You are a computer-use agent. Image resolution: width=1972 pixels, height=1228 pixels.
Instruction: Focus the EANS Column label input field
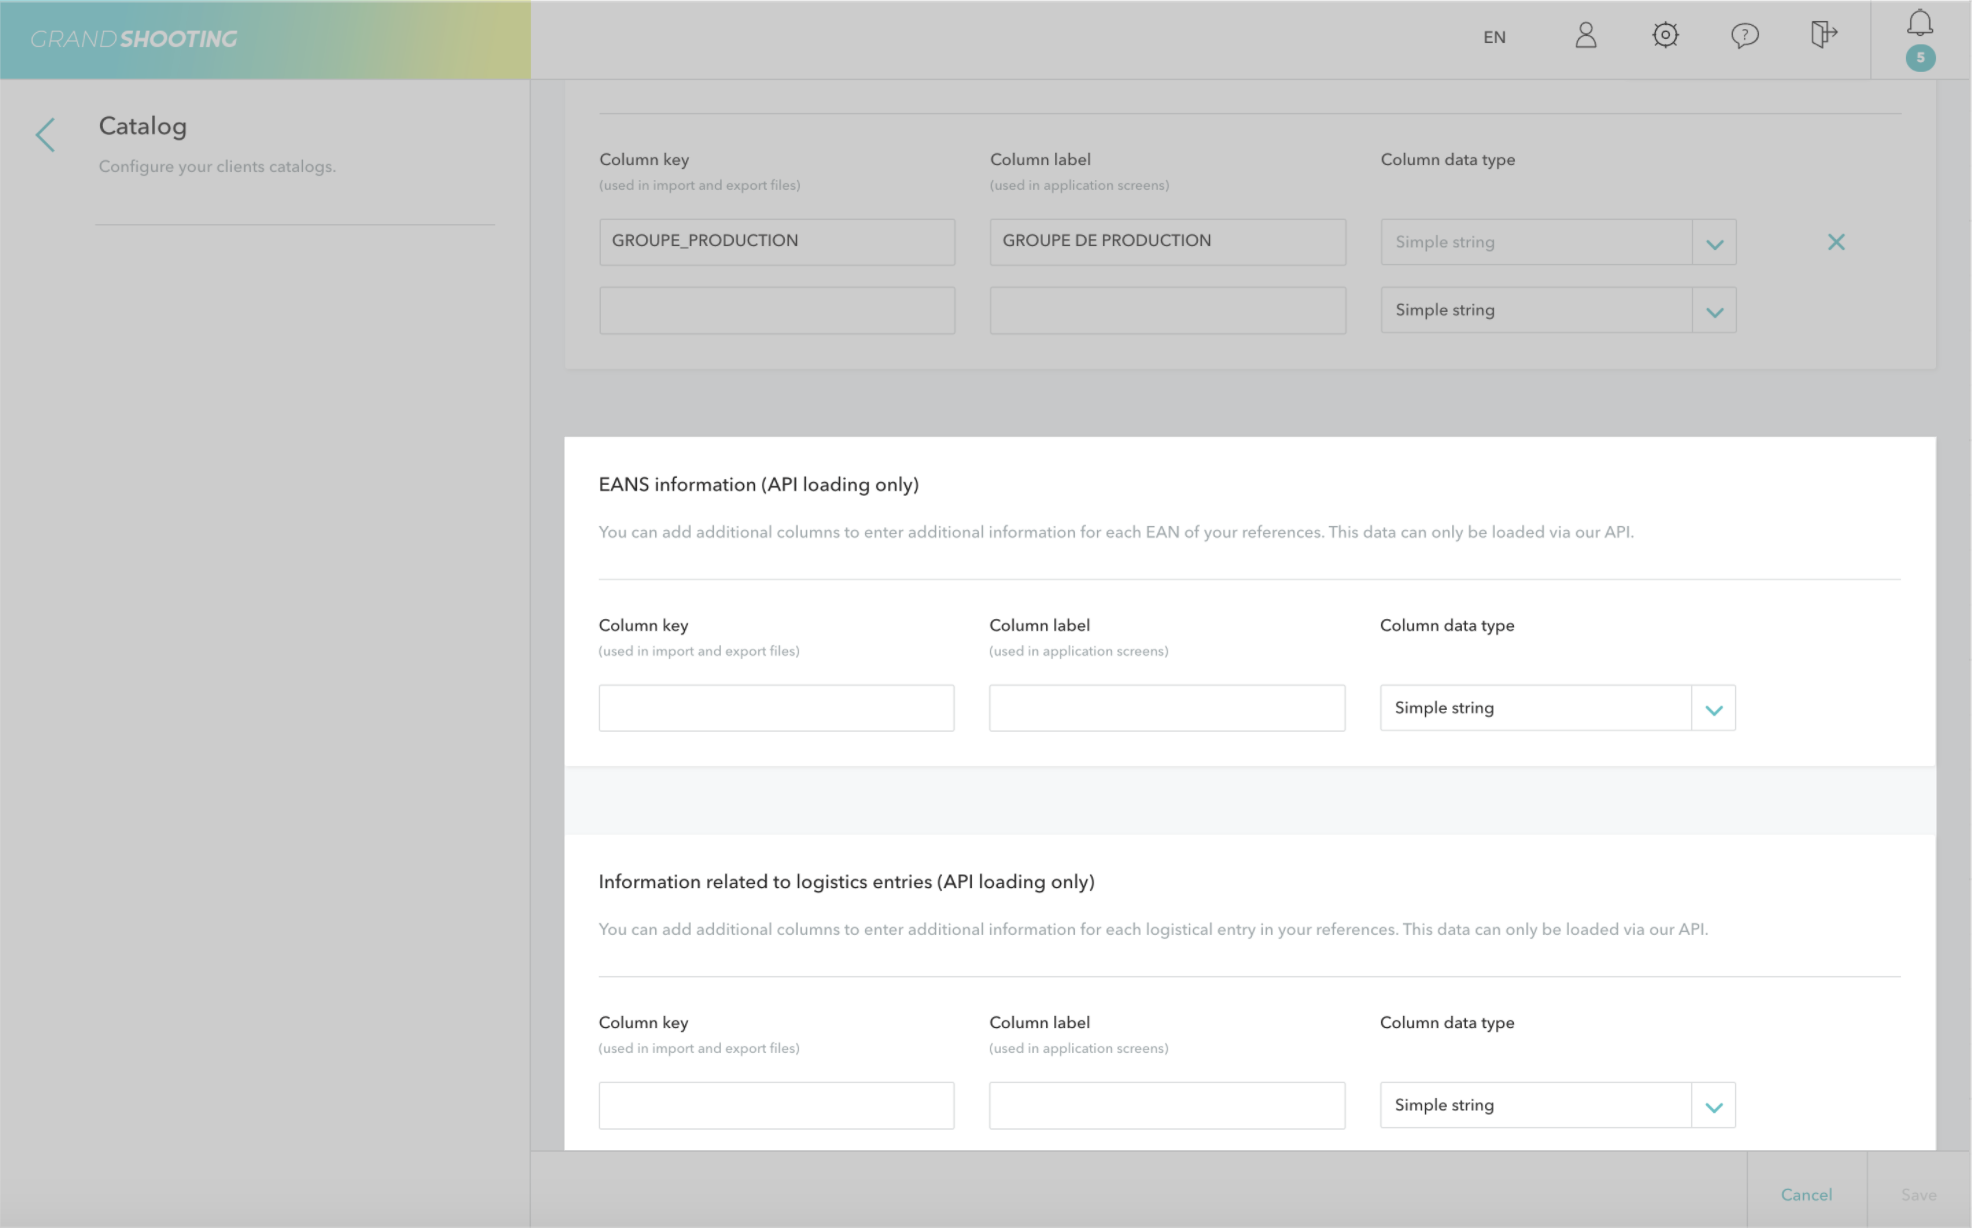pyautogui.click(x=1166, y=708)
